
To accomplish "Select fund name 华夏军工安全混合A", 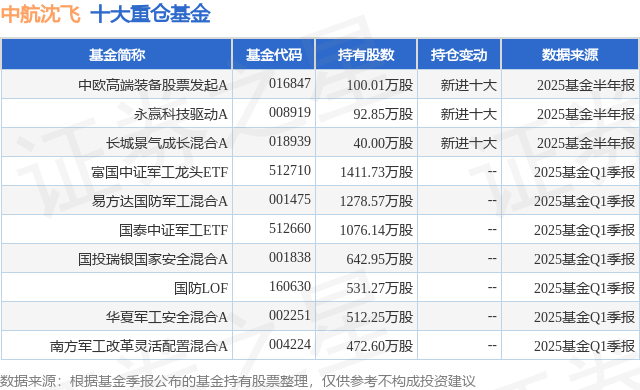I will tap(167, 317).
